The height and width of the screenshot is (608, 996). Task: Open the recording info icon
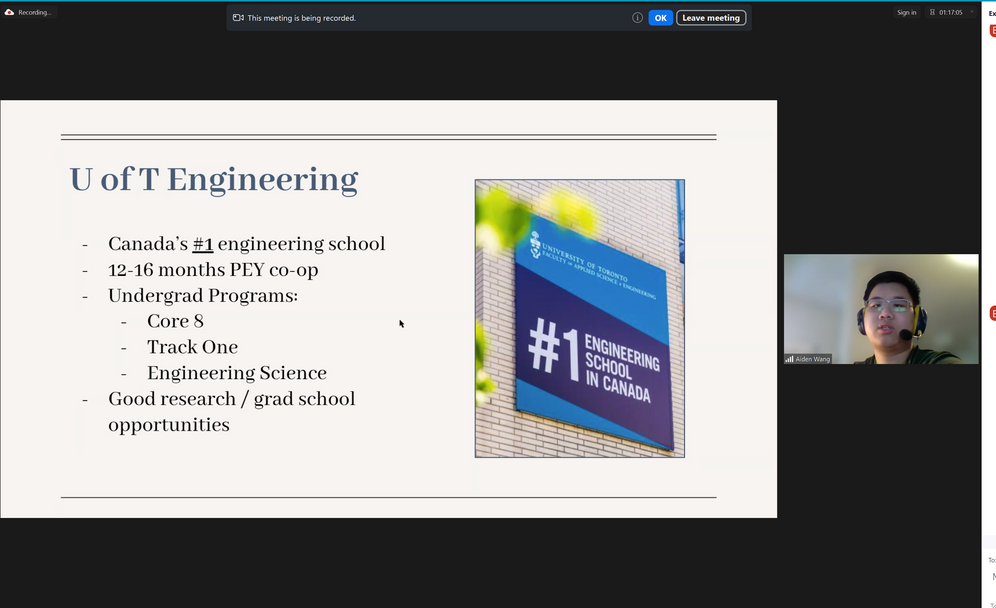point(637,18)
